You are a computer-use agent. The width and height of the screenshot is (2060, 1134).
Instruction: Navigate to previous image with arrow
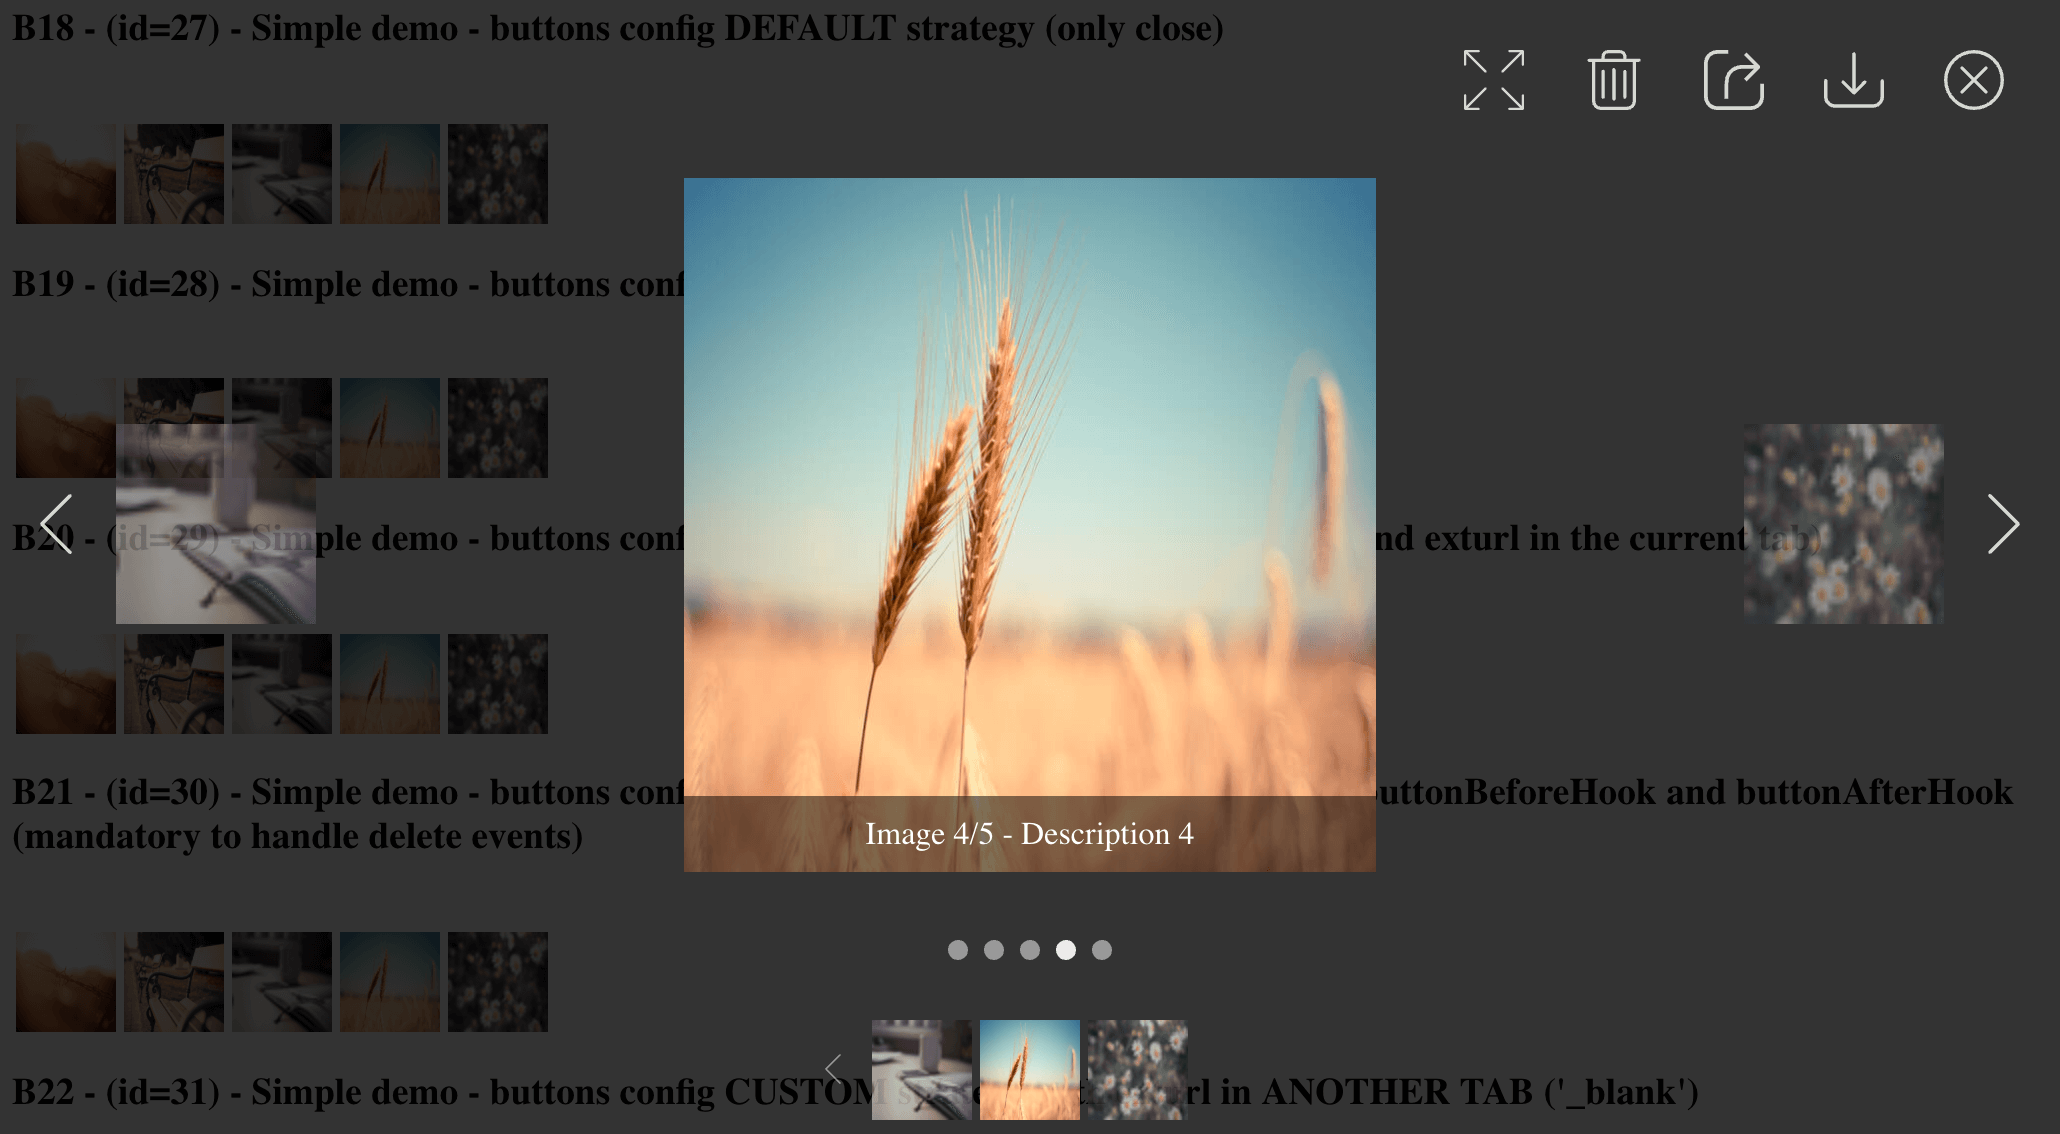(53, 524)
